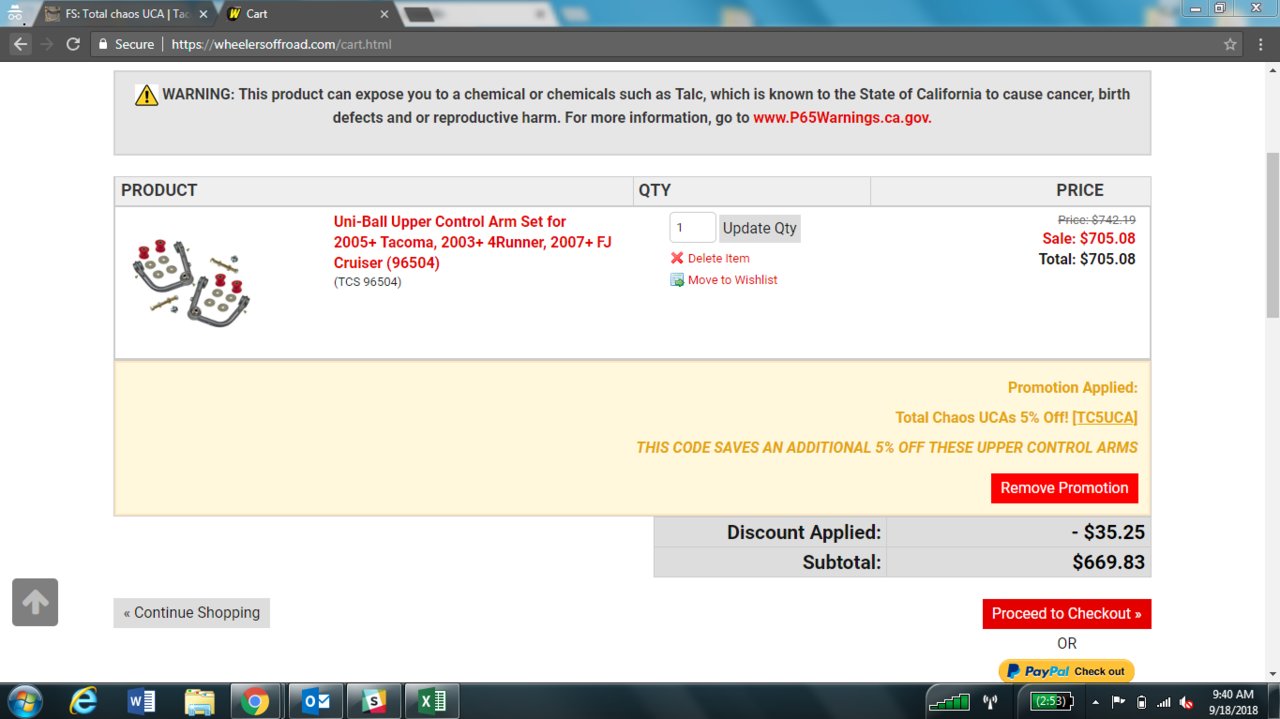Click the PRICE column header

(x=1080, y=190)
